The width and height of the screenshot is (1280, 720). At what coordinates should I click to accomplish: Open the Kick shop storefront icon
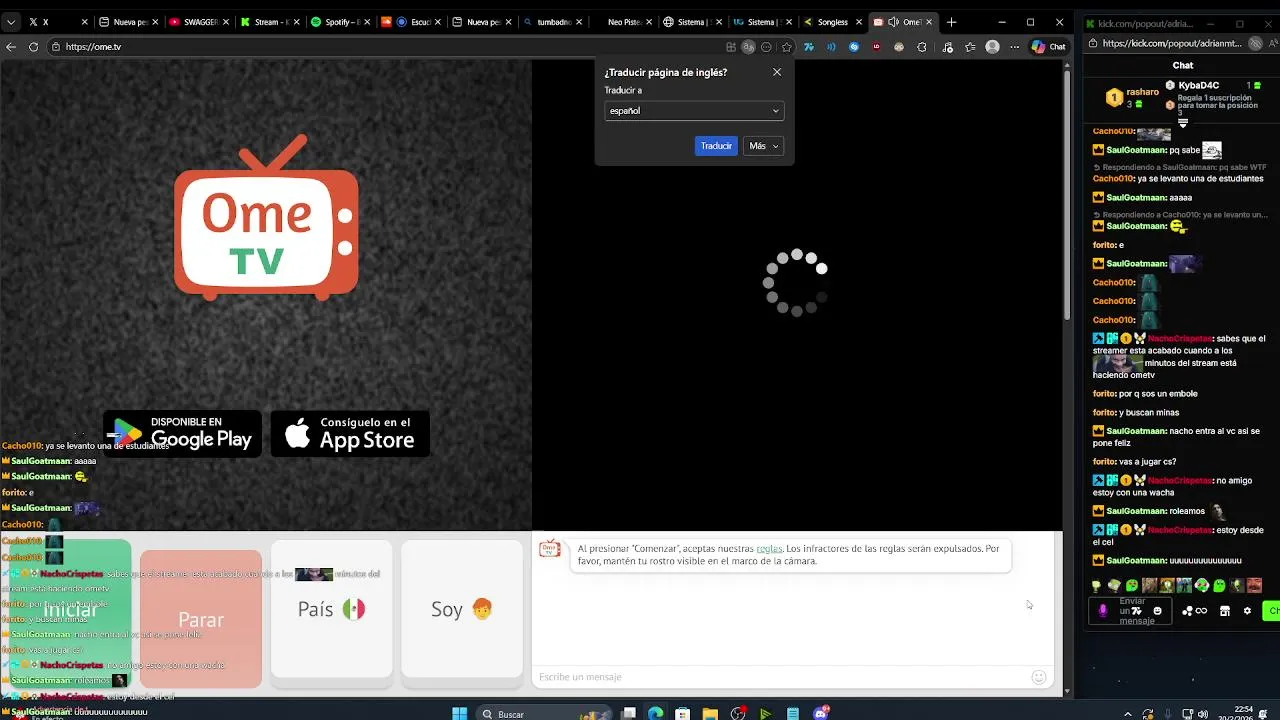coord(1225,611)
